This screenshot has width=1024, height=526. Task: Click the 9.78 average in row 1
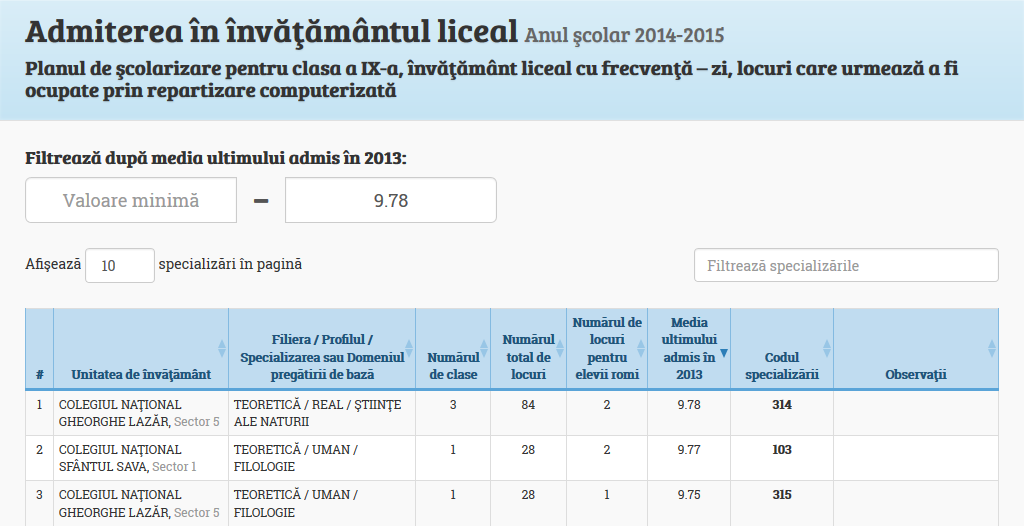pos(689,404)
